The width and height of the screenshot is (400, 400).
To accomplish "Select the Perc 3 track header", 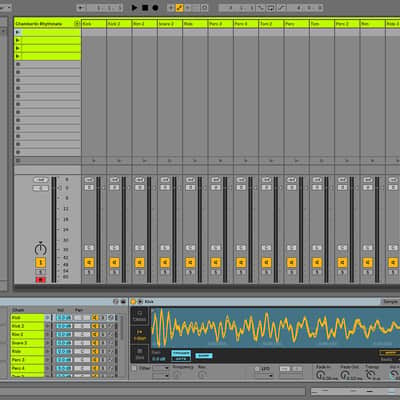I will (x=220, y=24).
